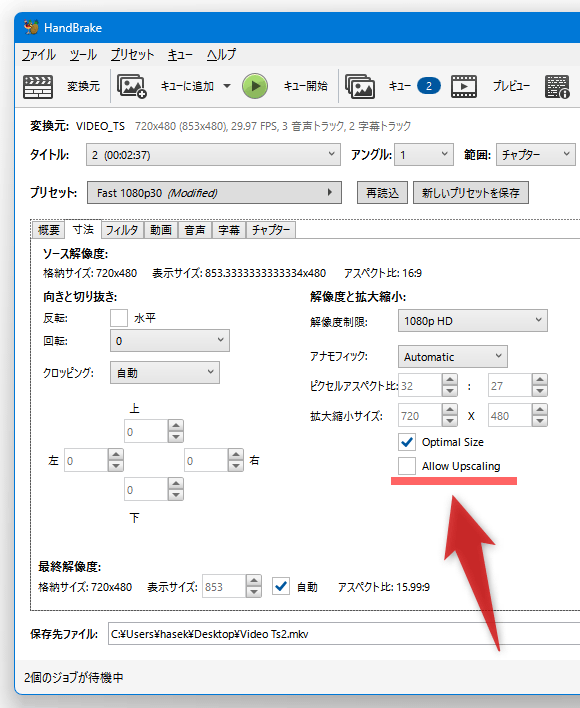Open the アングル dropdown

pyautogui.click(x=424, y=155)
